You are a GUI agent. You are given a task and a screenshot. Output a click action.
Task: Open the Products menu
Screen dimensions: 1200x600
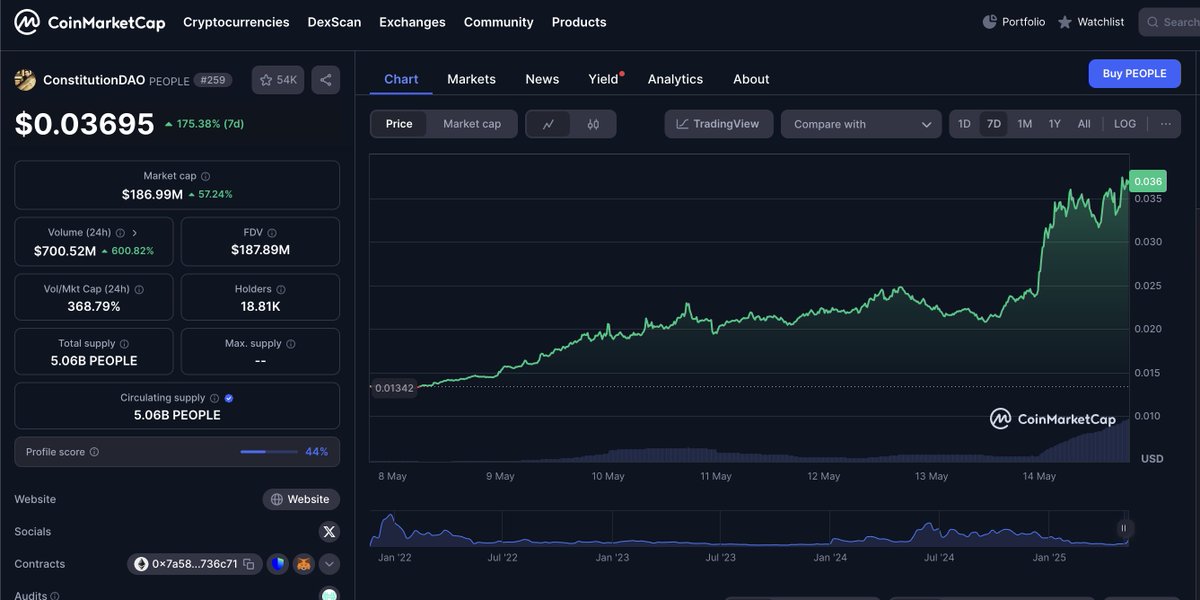(579, 22)
